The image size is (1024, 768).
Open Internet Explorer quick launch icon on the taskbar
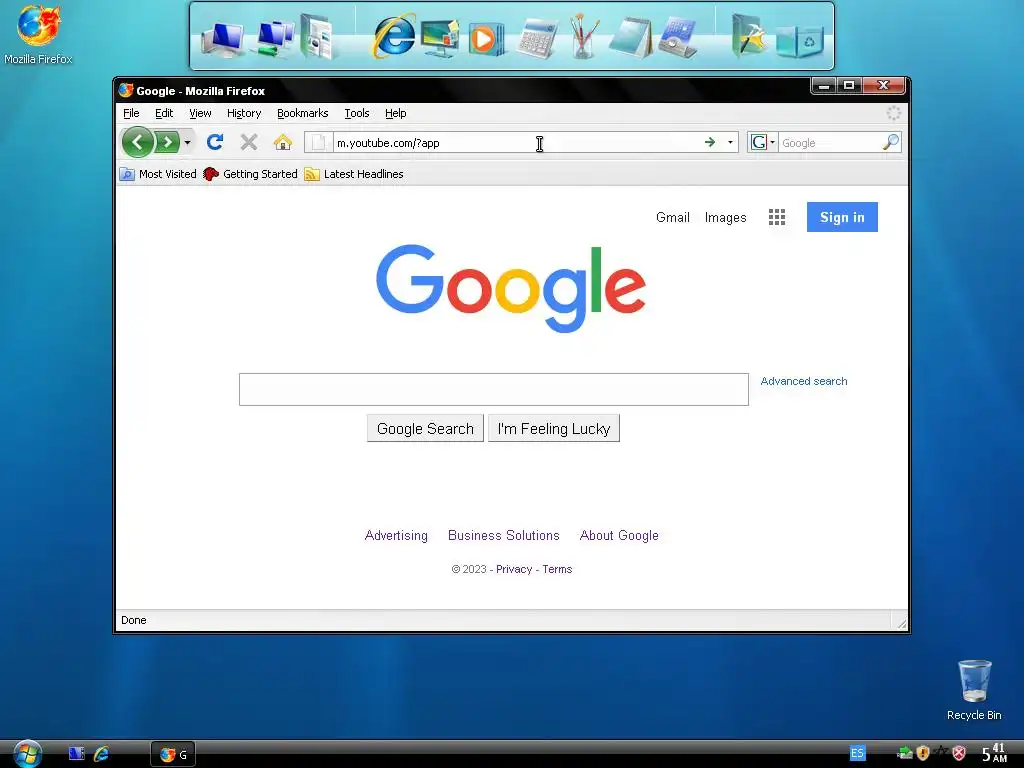pyautogui.click(x=101, y=754)
